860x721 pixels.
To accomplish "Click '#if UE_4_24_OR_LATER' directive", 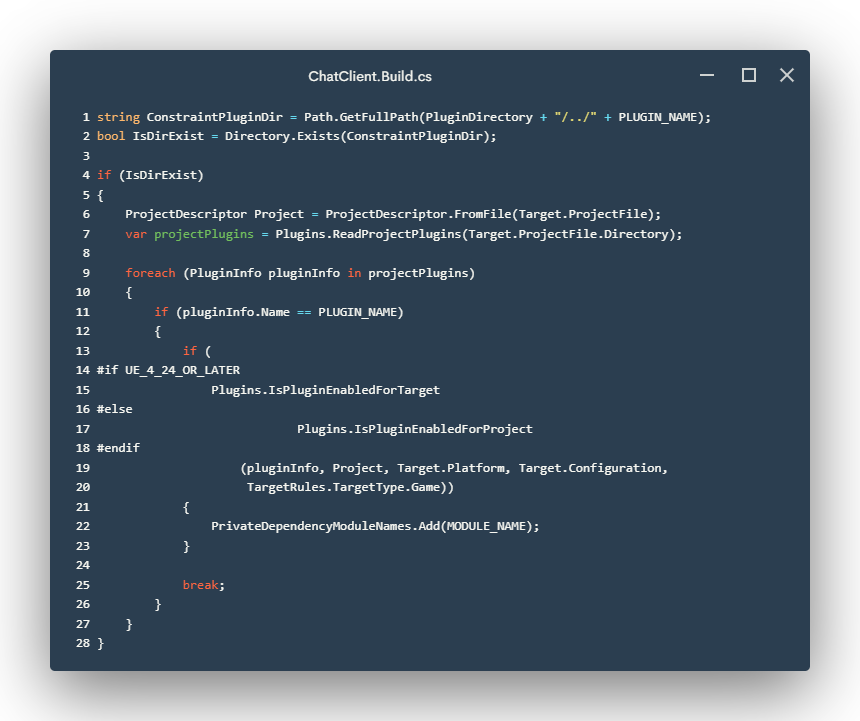I will [168, 371].
